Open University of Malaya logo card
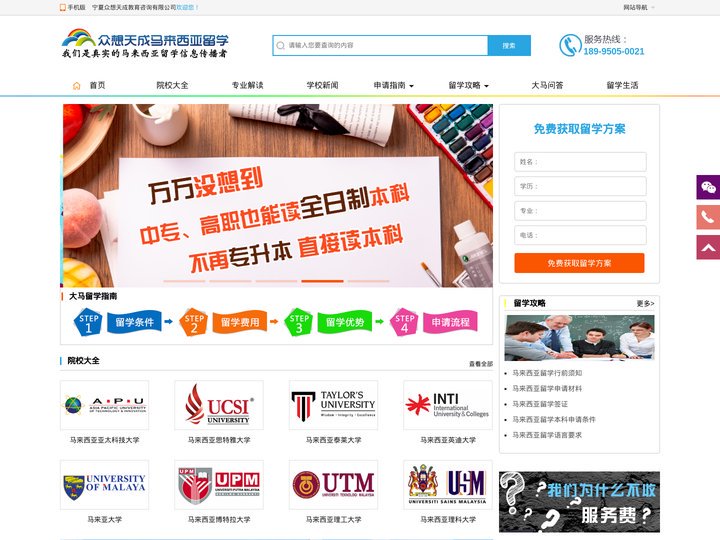720x540 pixels. pyautogui.click(x=105, y=485)
